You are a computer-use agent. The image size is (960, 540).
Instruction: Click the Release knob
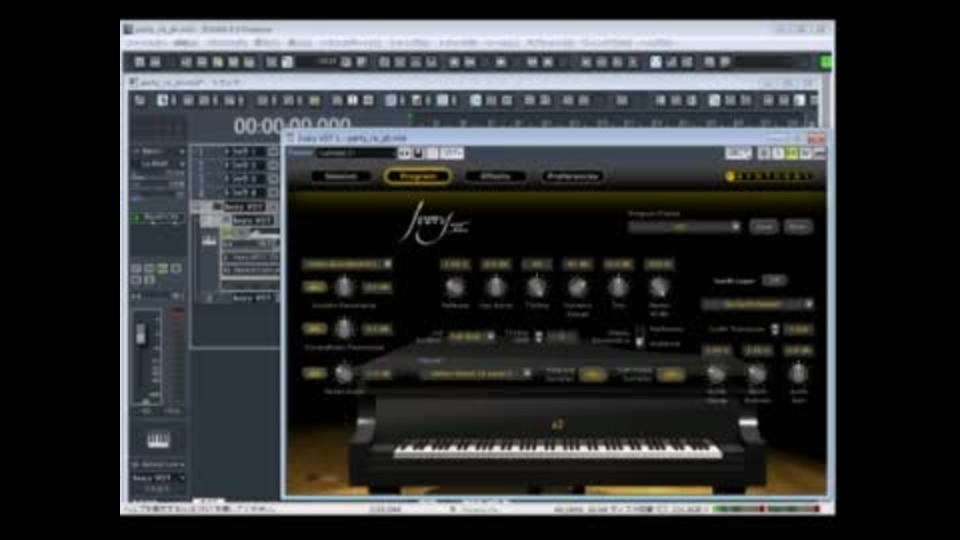[x=455, y=287]
